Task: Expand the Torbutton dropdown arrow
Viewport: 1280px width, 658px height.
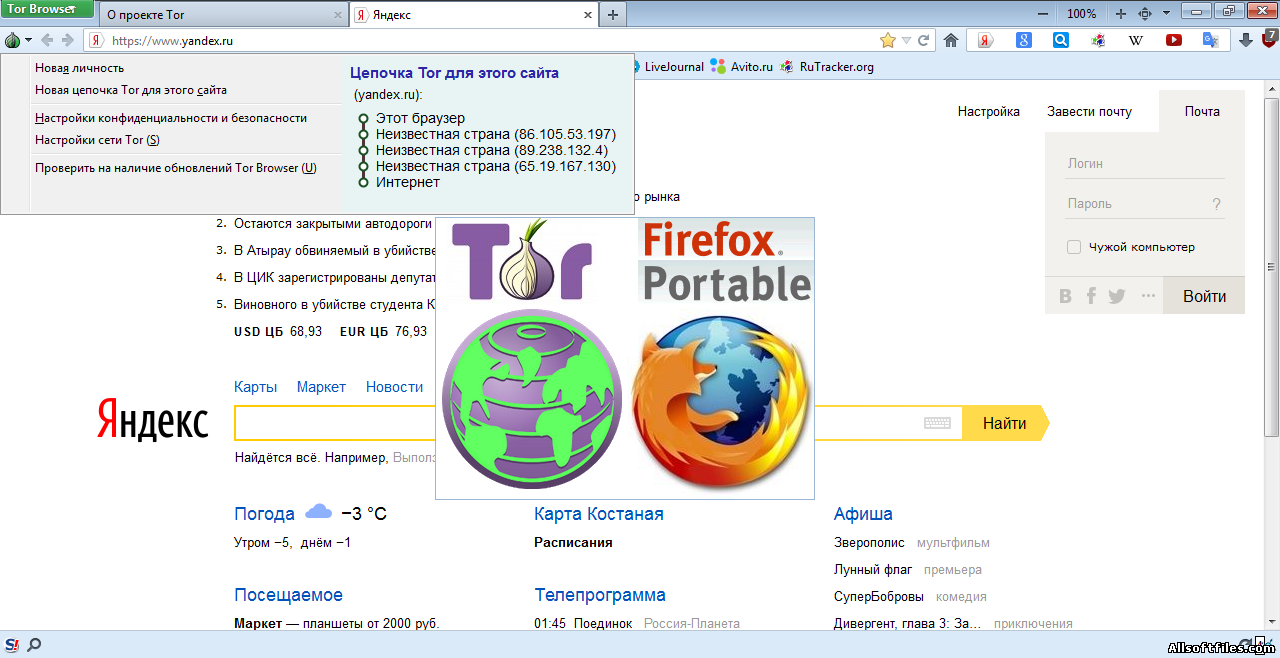Action: (28, 40)
